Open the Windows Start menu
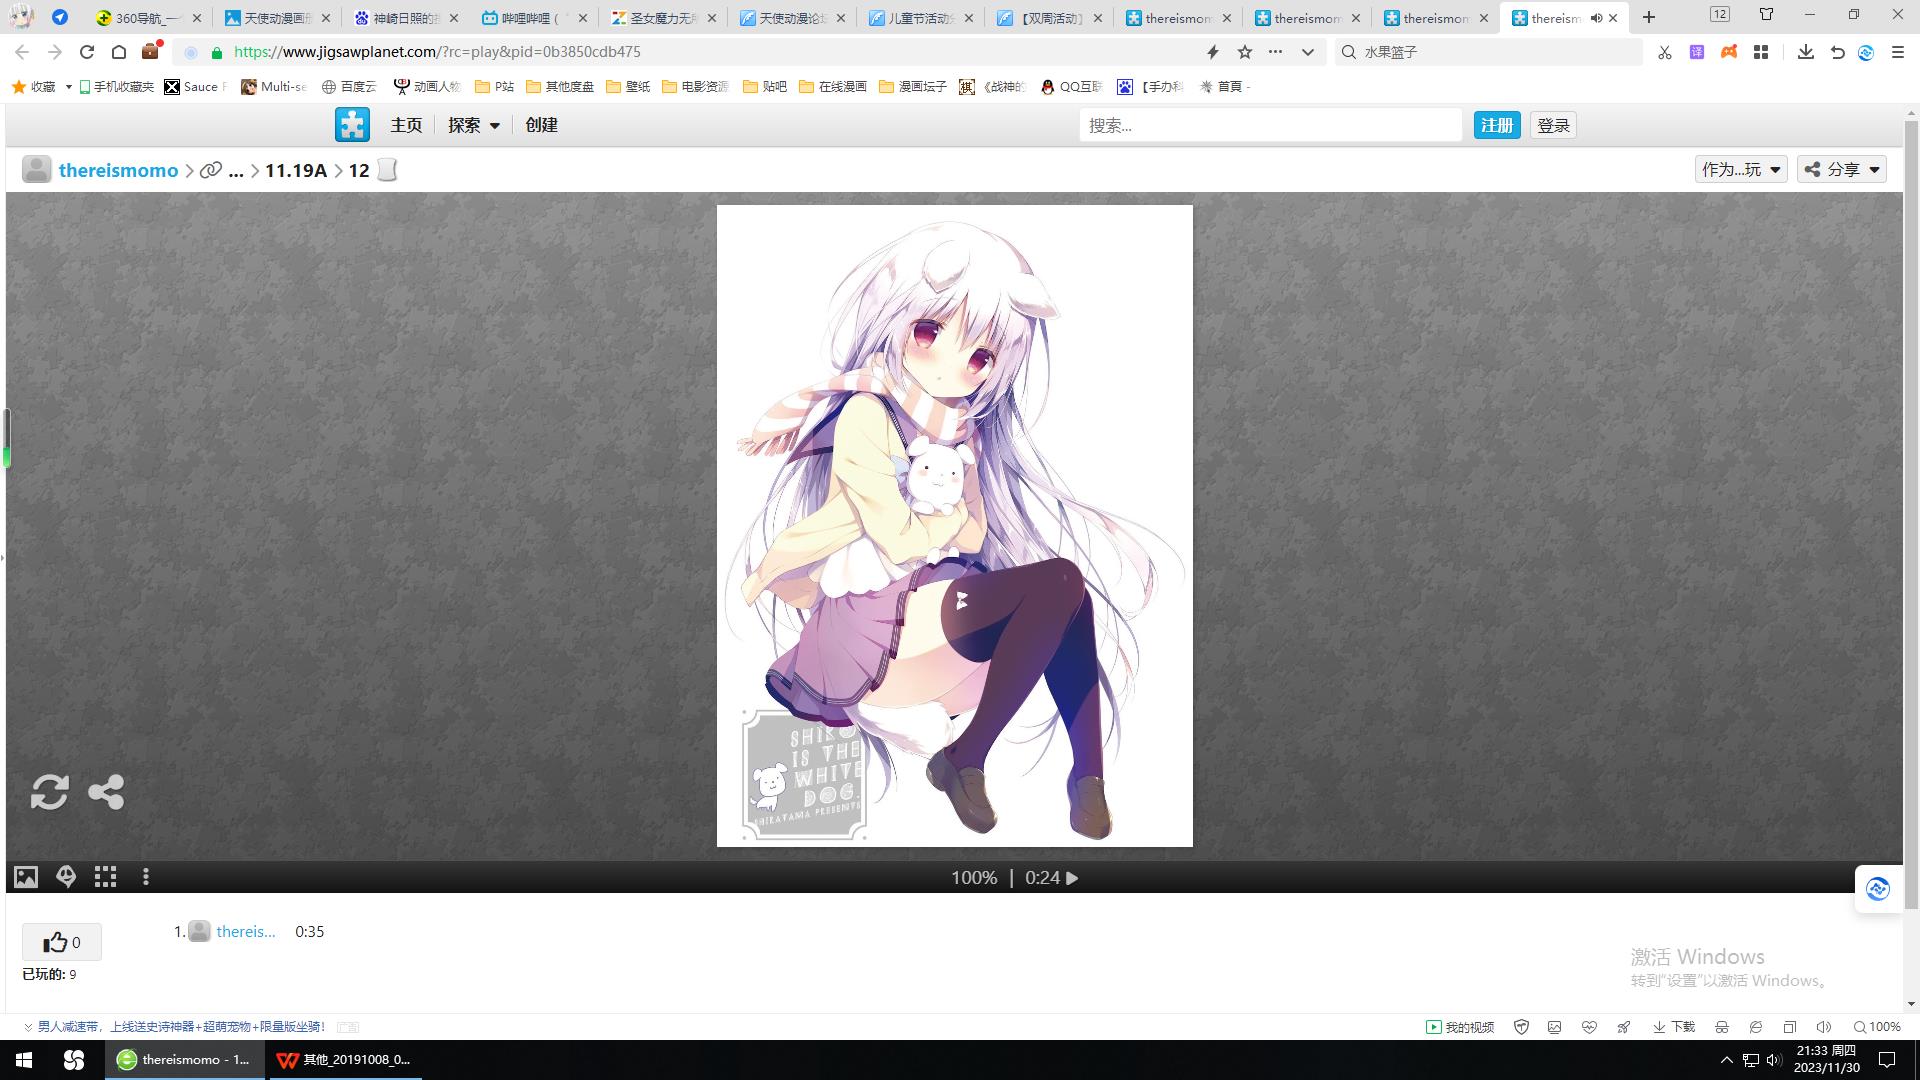Screen dimensions: 1920x1080 pyautogui.click(x=24, y=1060)
